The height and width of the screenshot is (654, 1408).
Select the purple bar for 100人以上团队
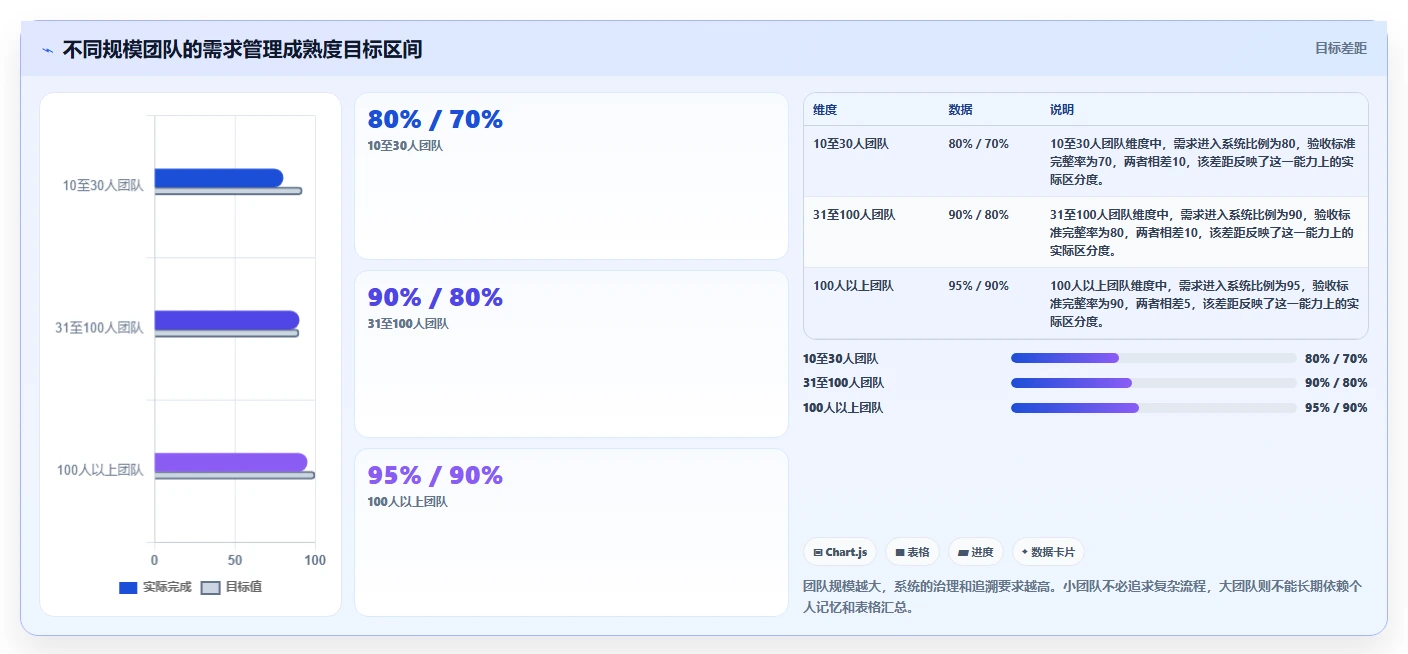click(x=231, y=462)
